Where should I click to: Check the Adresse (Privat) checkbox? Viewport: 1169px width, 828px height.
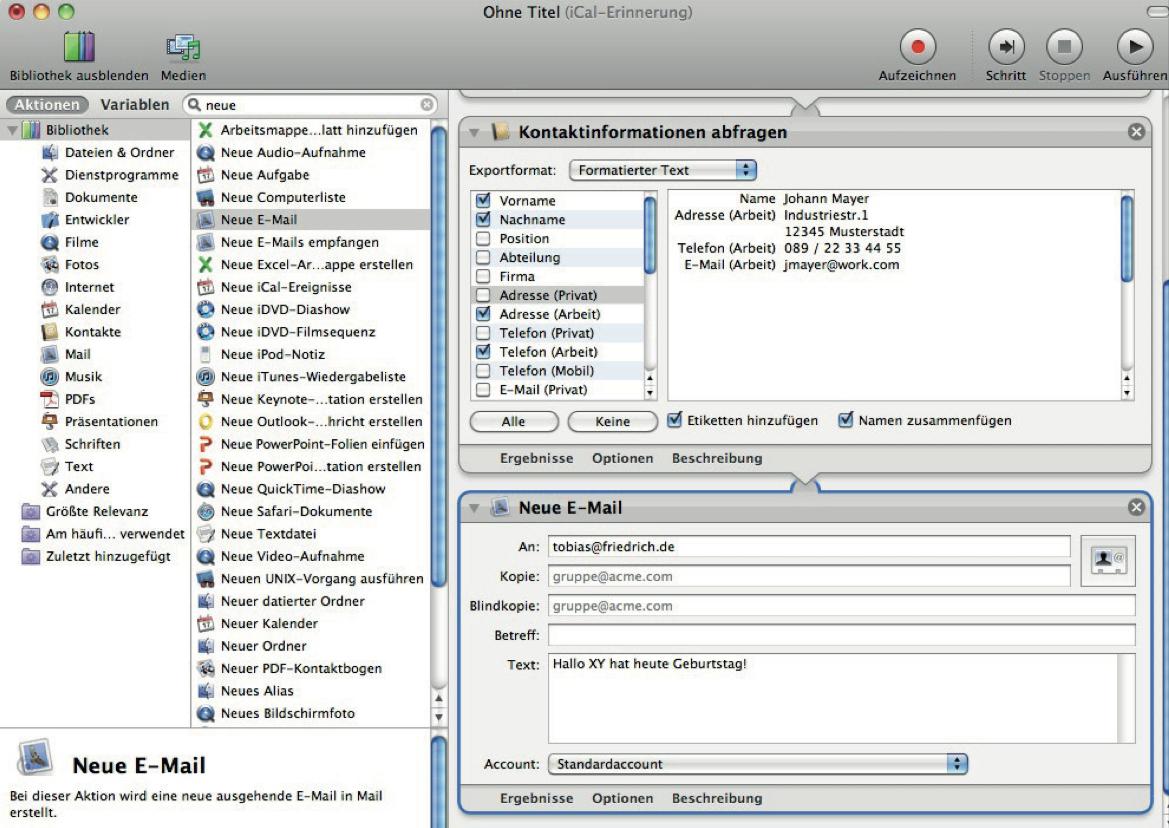point(483,295)
